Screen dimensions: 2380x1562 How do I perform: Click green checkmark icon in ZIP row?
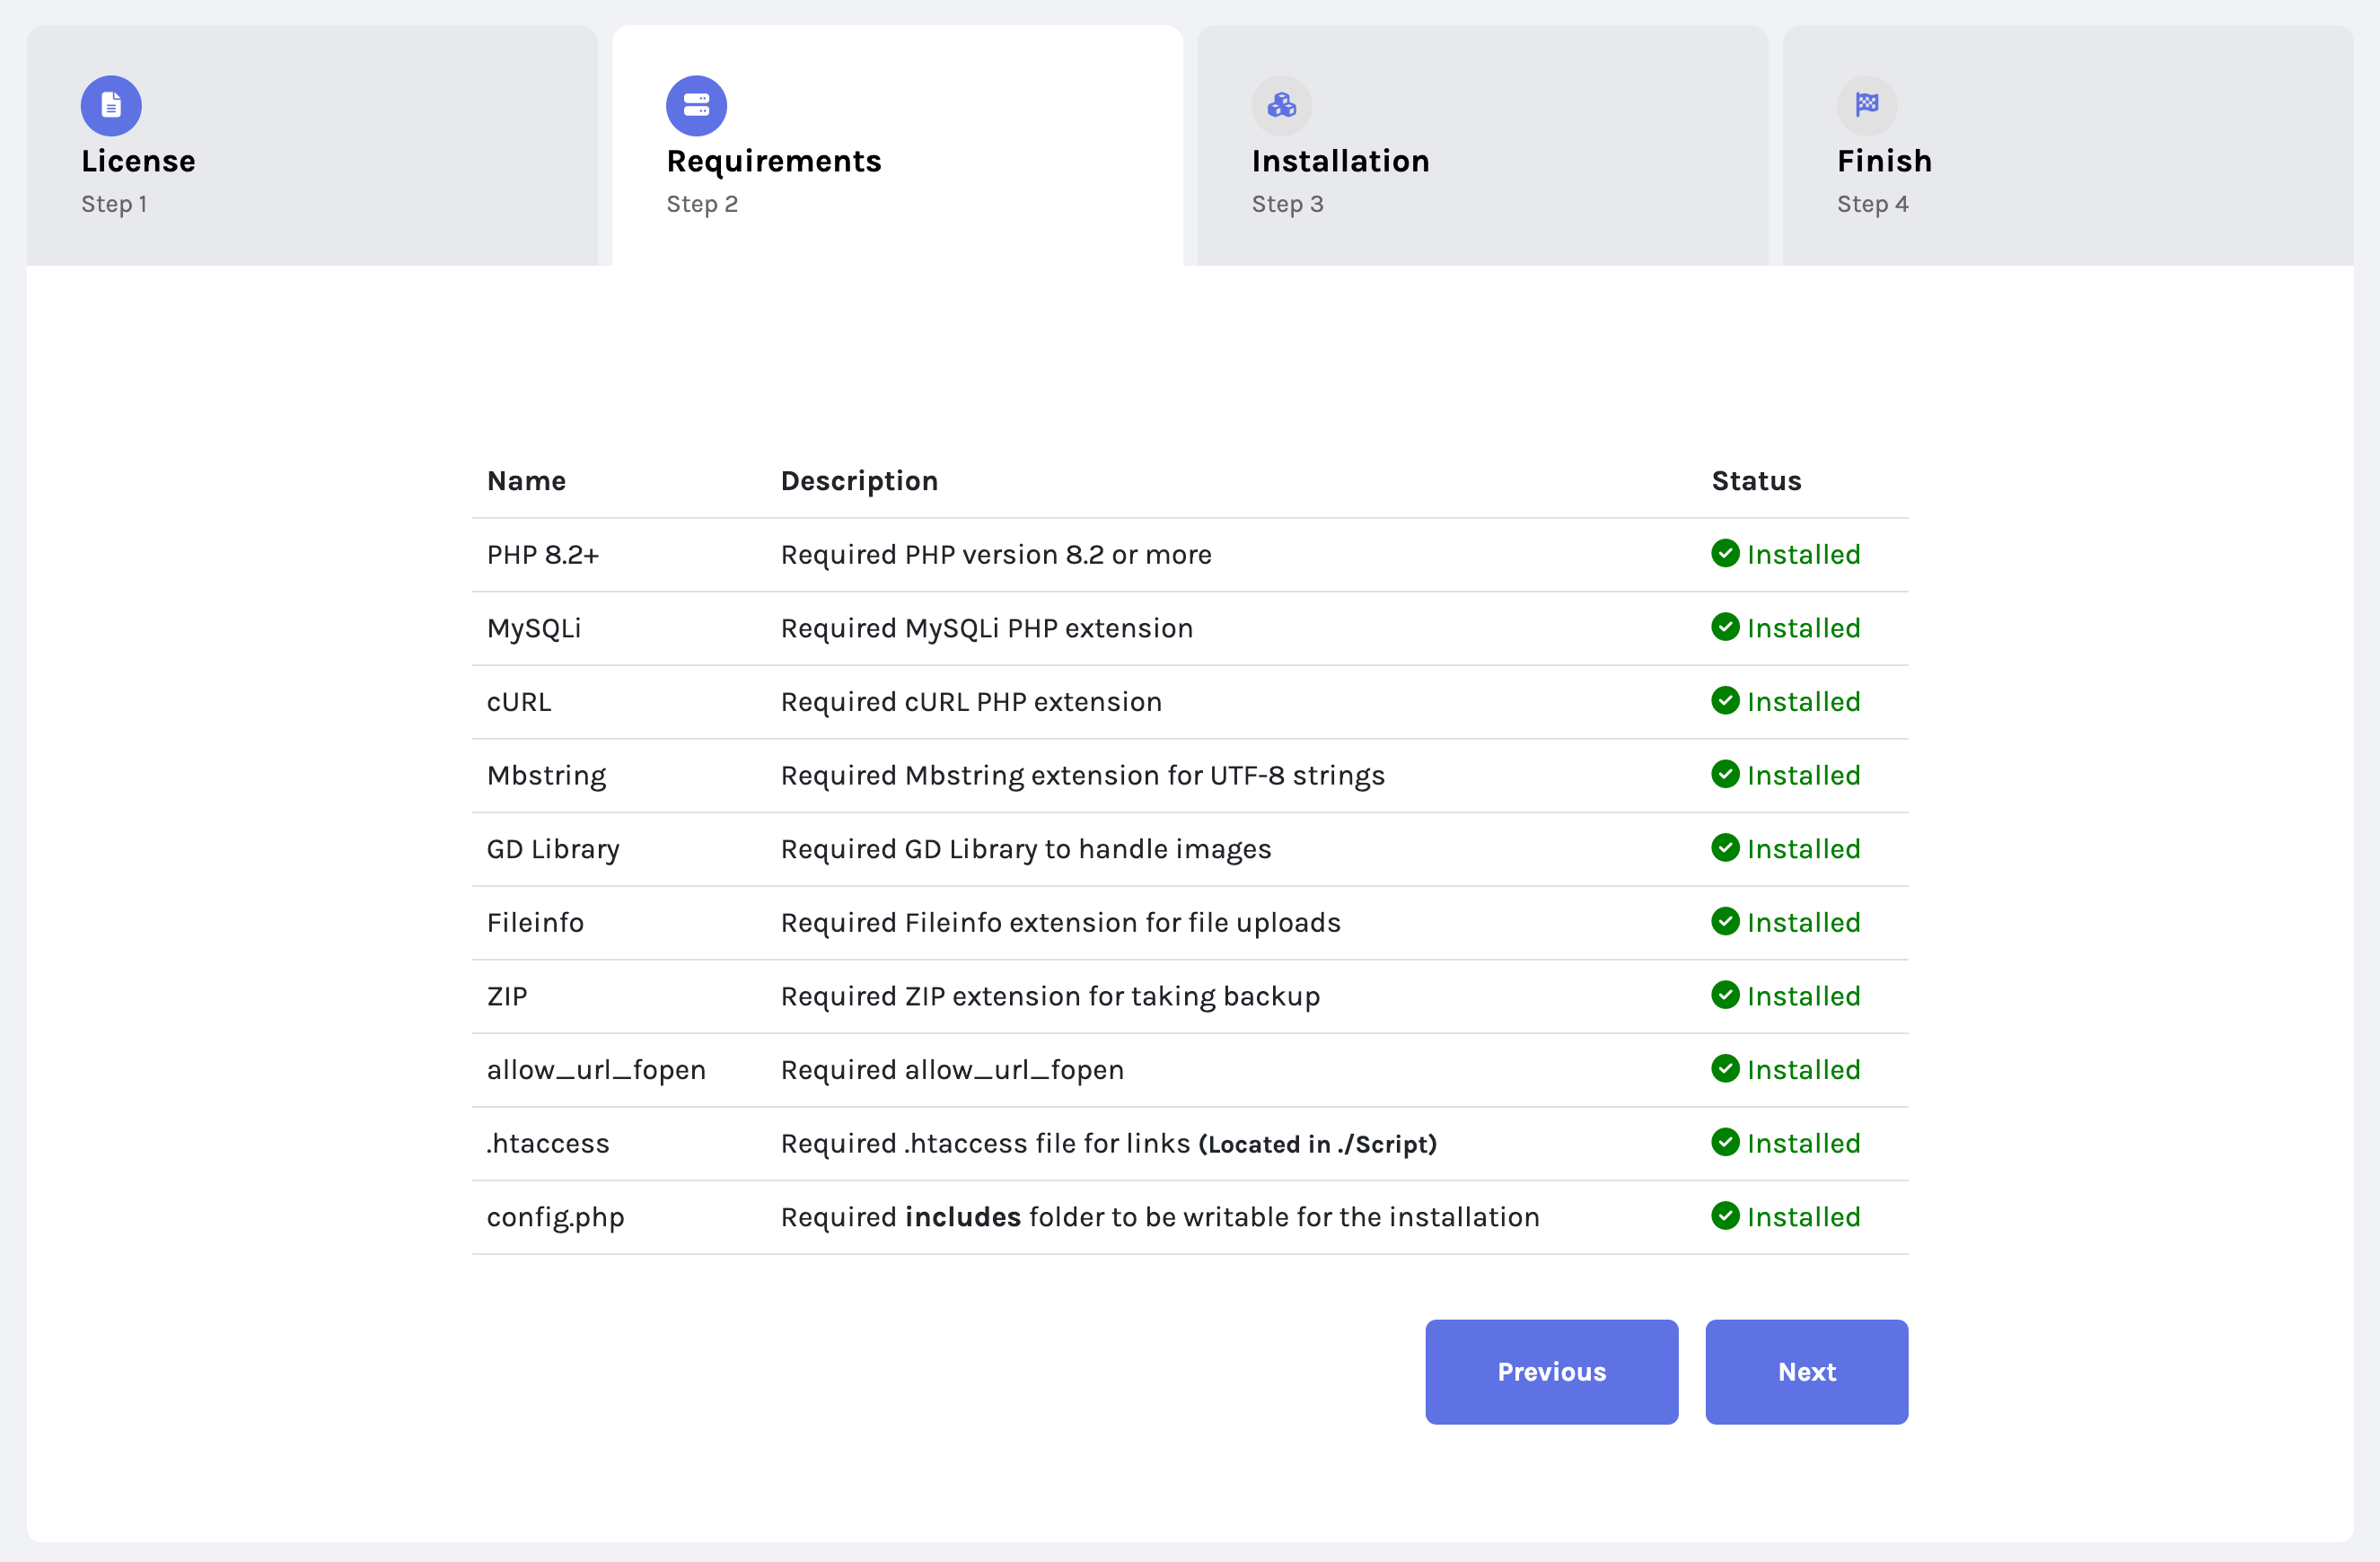1725,995
